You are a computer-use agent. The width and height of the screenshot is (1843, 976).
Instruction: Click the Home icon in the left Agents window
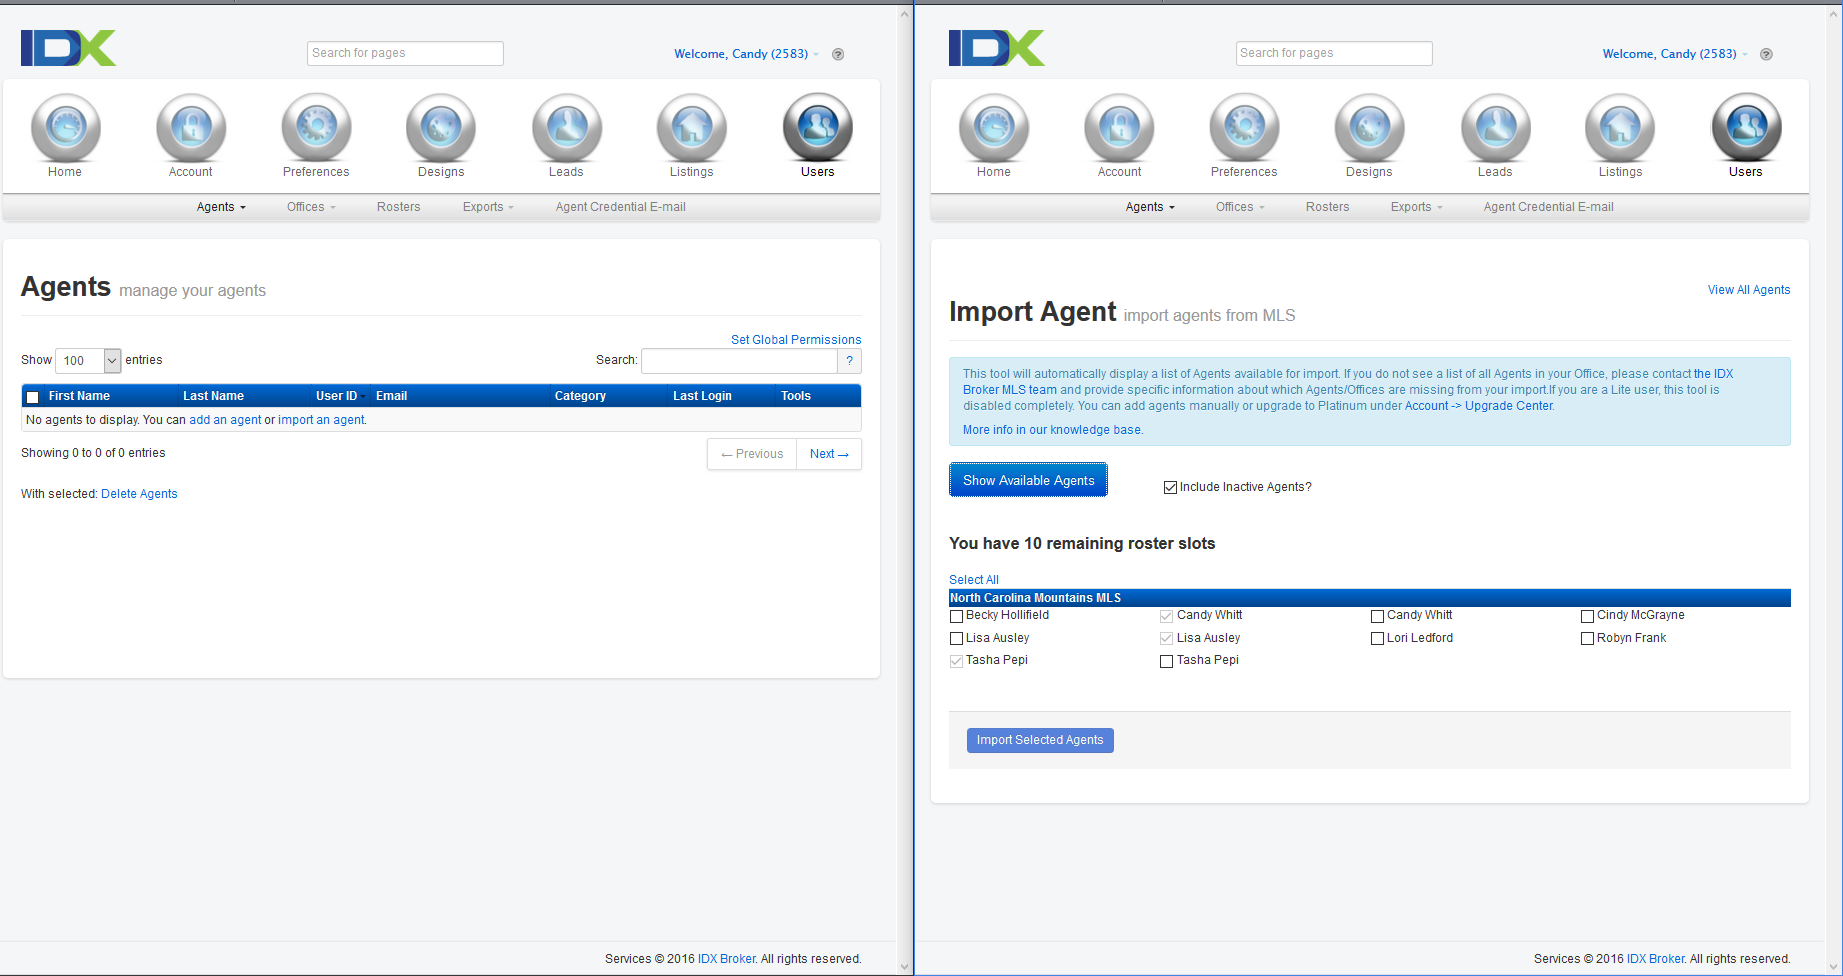[66, 127]
